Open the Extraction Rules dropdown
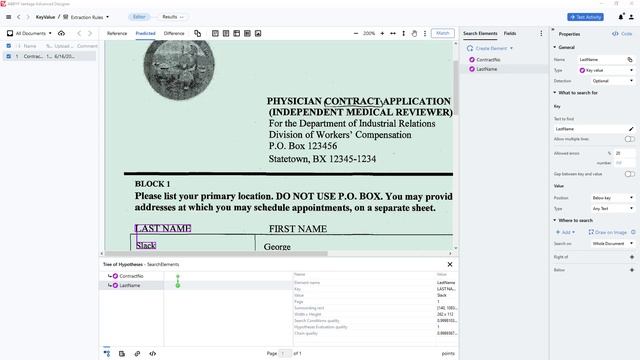640x360 pixels. point(86,17)
